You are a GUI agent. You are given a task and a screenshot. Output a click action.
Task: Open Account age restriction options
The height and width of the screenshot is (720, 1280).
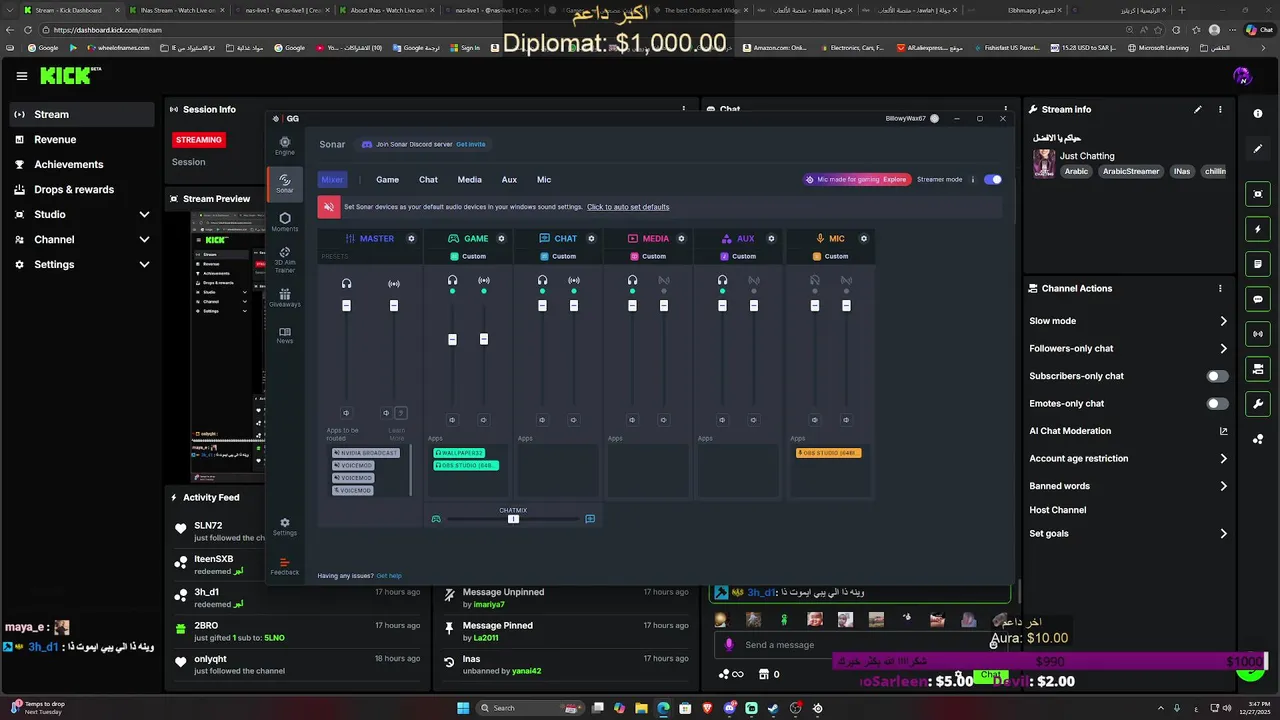coord(1129,458)
